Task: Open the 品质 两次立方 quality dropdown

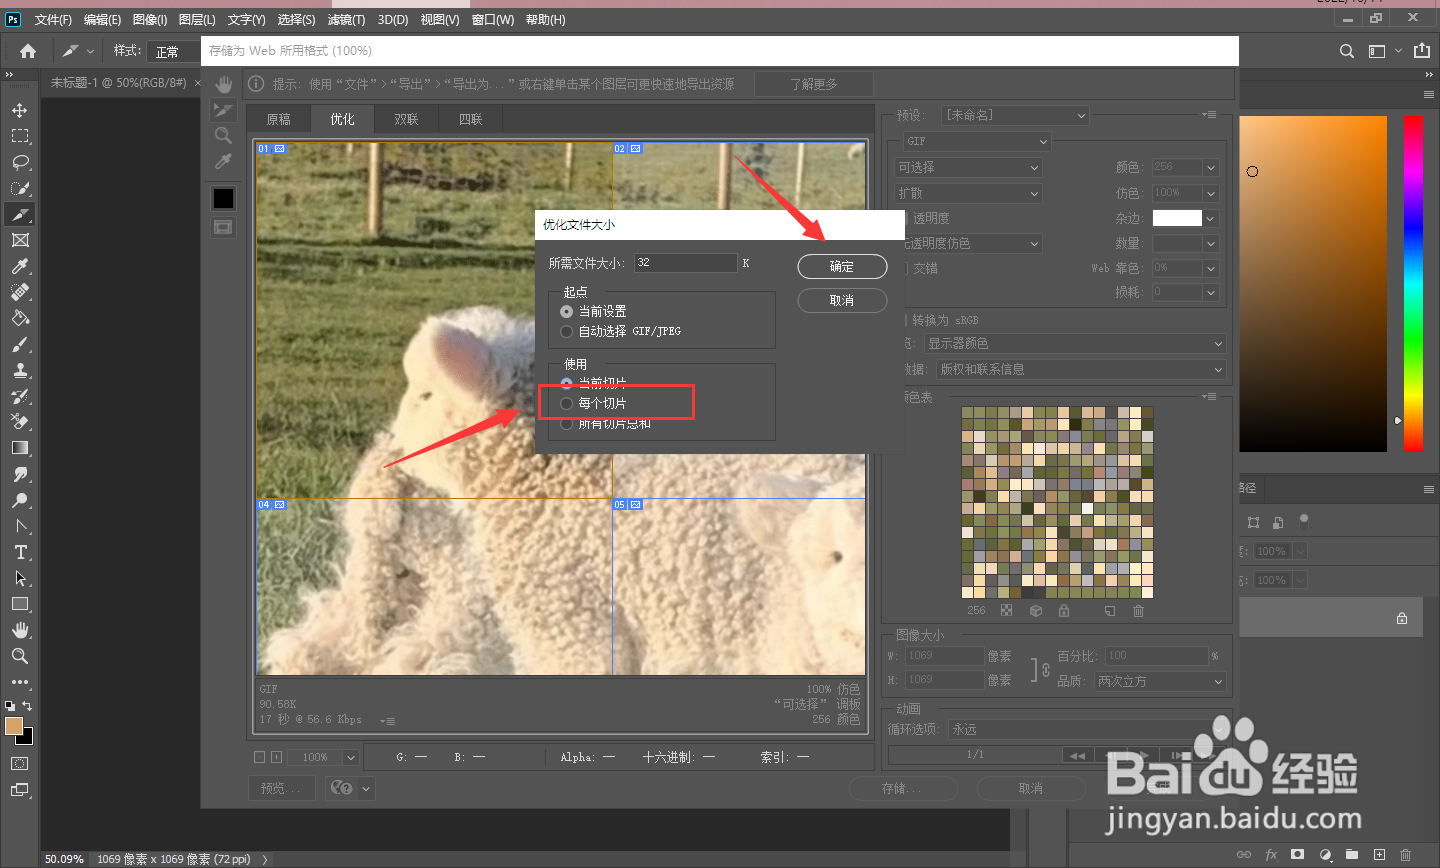Action: point(1160,681)
